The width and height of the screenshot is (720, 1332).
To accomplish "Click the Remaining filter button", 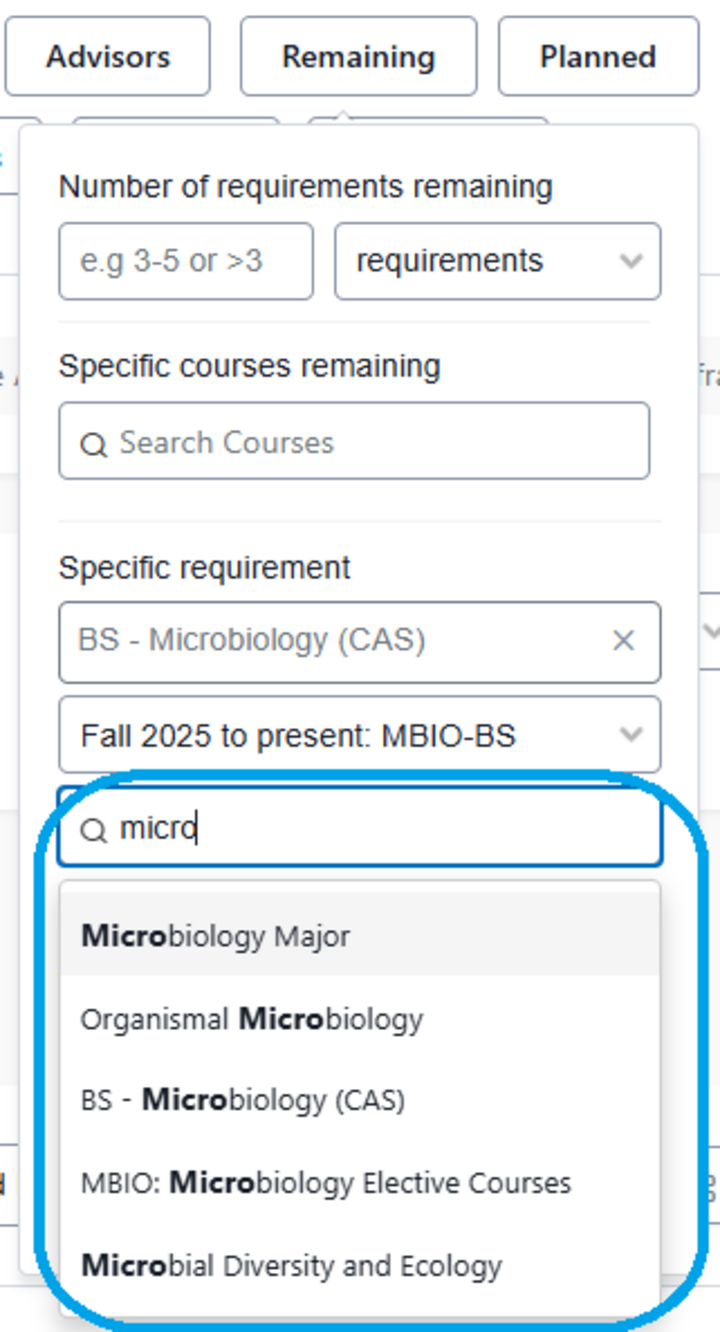I will 358,57.
